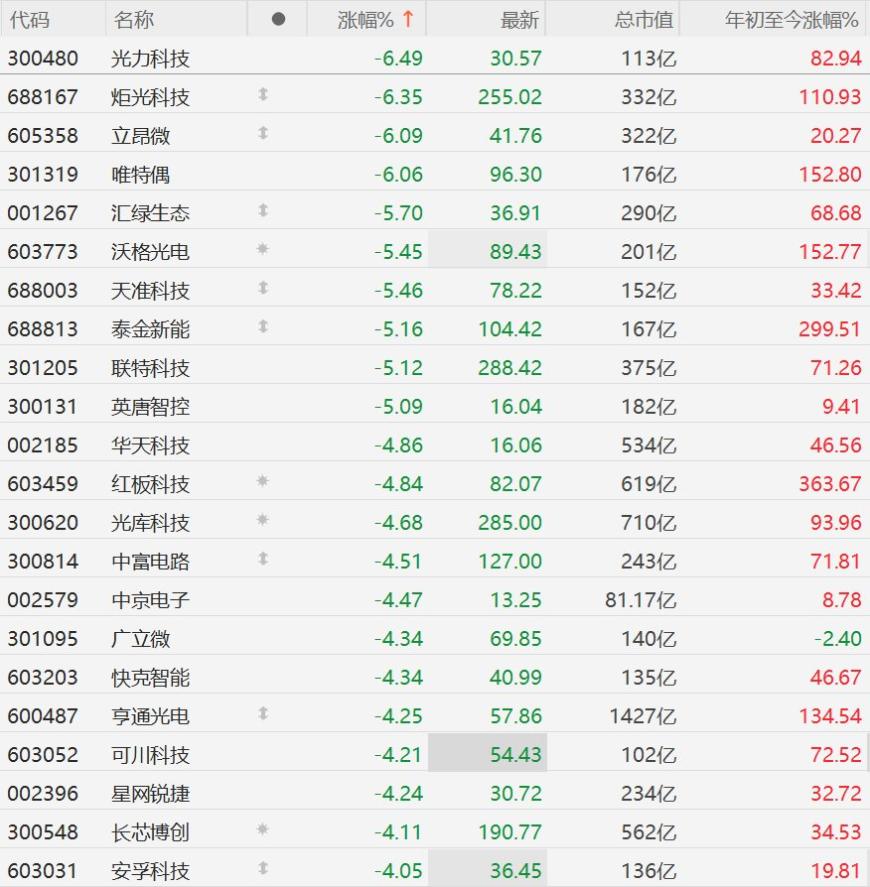Viewport: 870px width, 887px height.
Task: Select stock code 002185
Action: coord(42,445)
